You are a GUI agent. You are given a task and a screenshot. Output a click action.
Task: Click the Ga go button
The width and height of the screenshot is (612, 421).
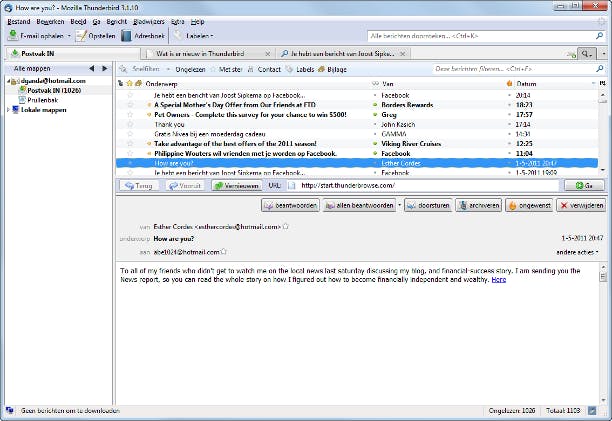pos(584,186)
